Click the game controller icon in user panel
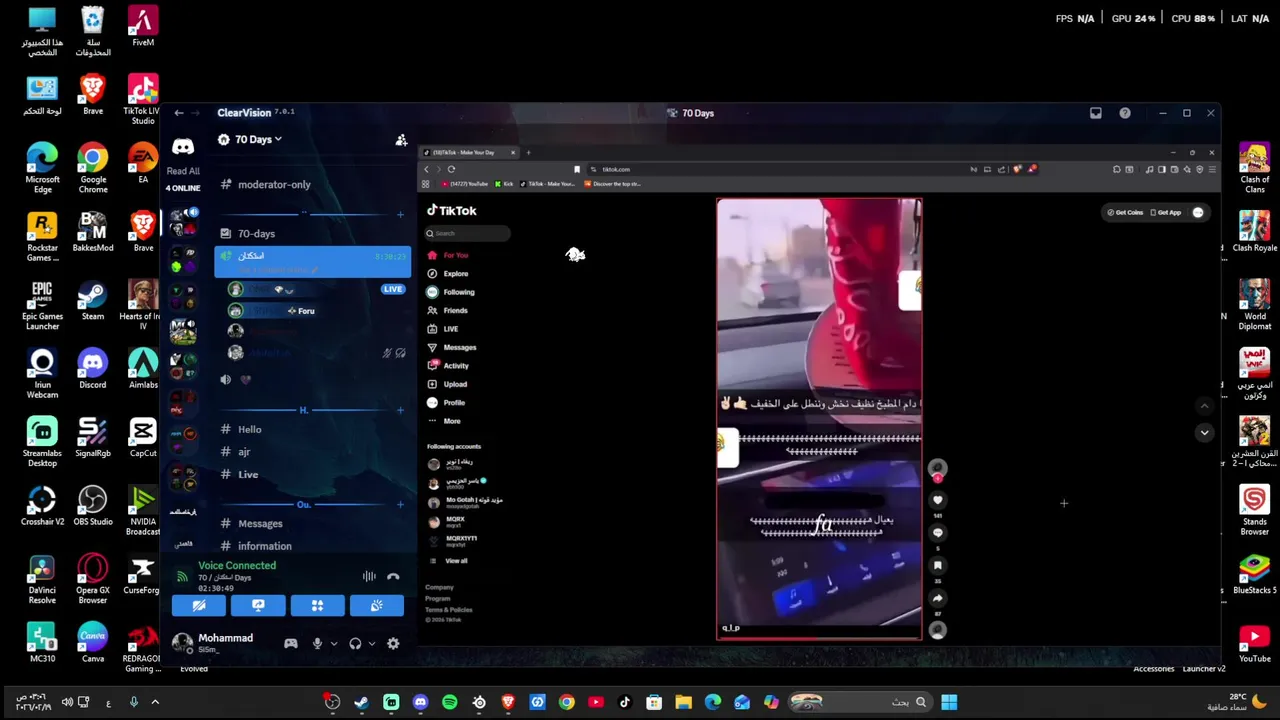This screenshot has height=720, width=1280. [x=290, y=644]
